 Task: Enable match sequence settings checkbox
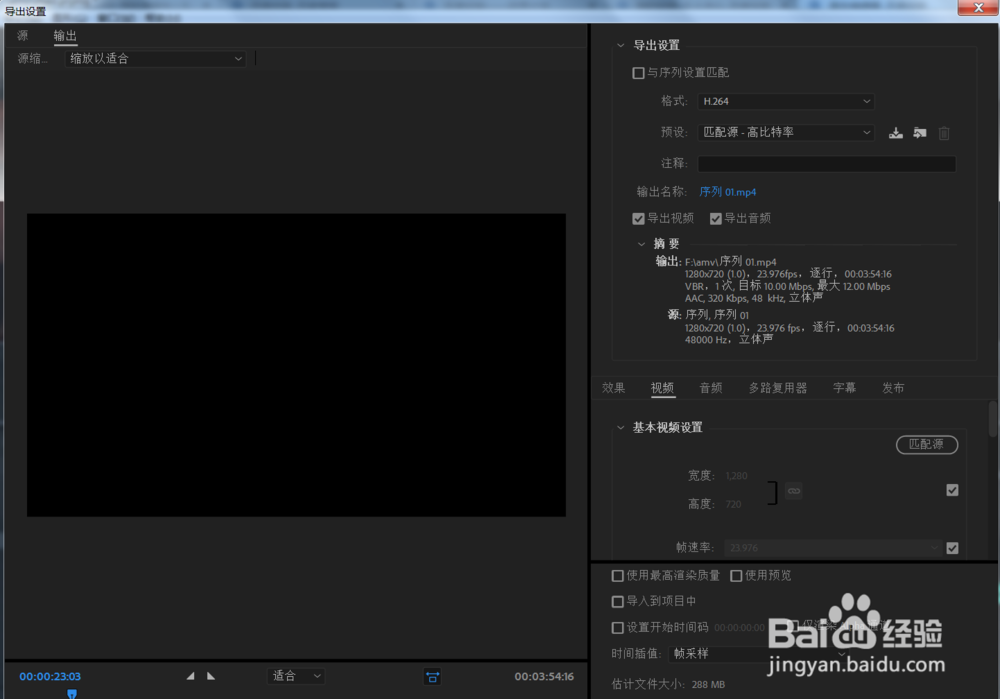coord(638,73)
